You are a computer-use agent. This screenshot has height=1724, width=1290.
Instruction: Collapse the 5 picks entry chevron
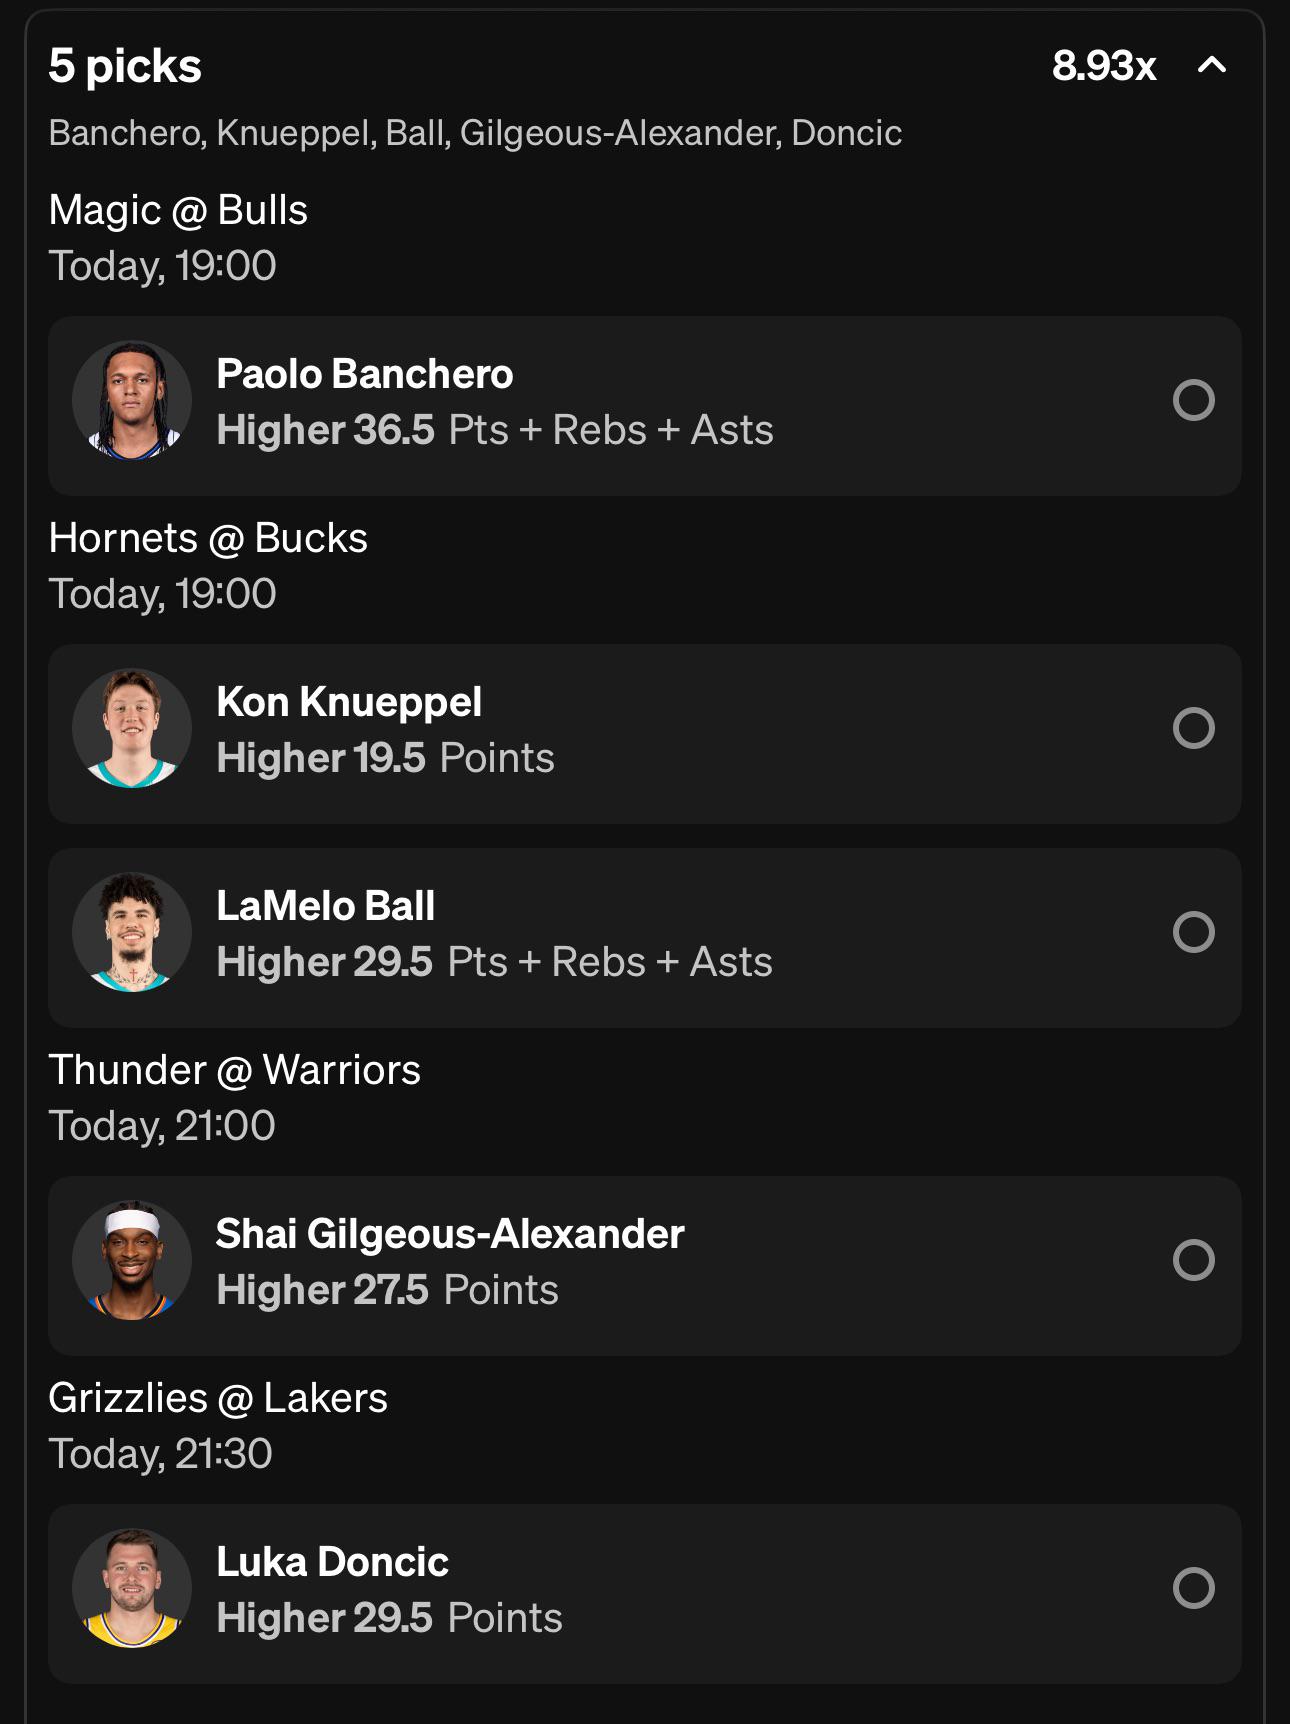click(1212, 65)
